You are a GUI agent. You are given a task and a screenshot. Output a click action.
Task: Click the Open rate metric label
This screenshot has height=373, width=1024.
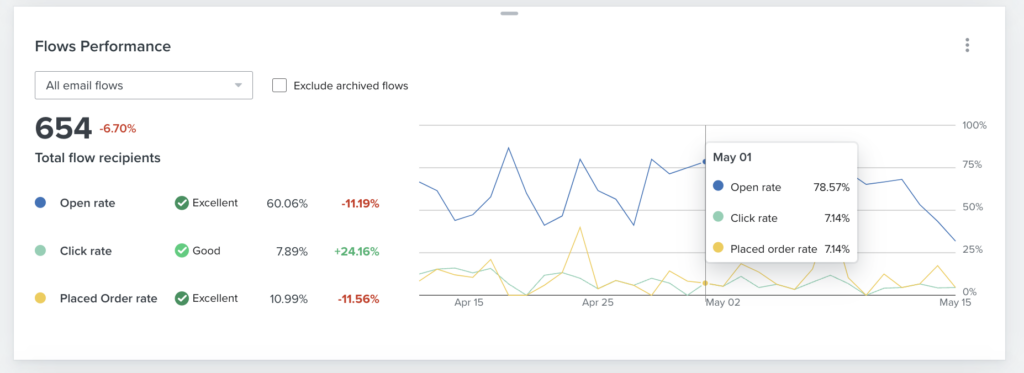[x=88, y=203]
